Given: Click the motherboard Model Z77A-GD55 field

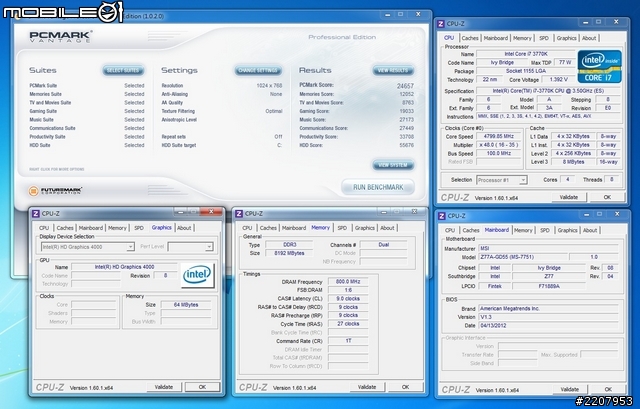Looking at the screenshot, I should coord(522,257).
